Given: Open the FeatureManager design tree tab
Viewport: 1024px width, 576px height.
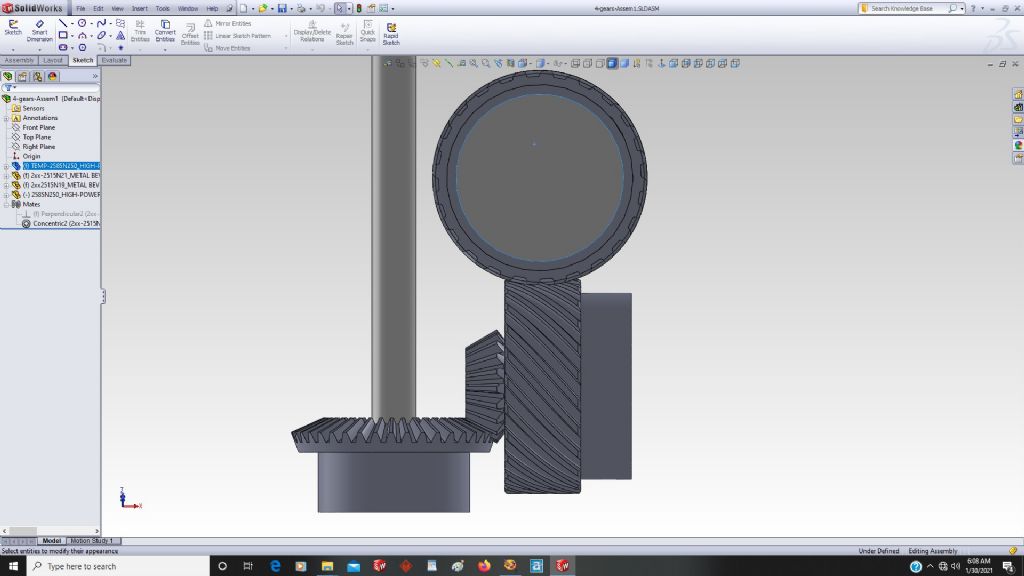Looking at the screenshot, I should click(x=8, y=76).
